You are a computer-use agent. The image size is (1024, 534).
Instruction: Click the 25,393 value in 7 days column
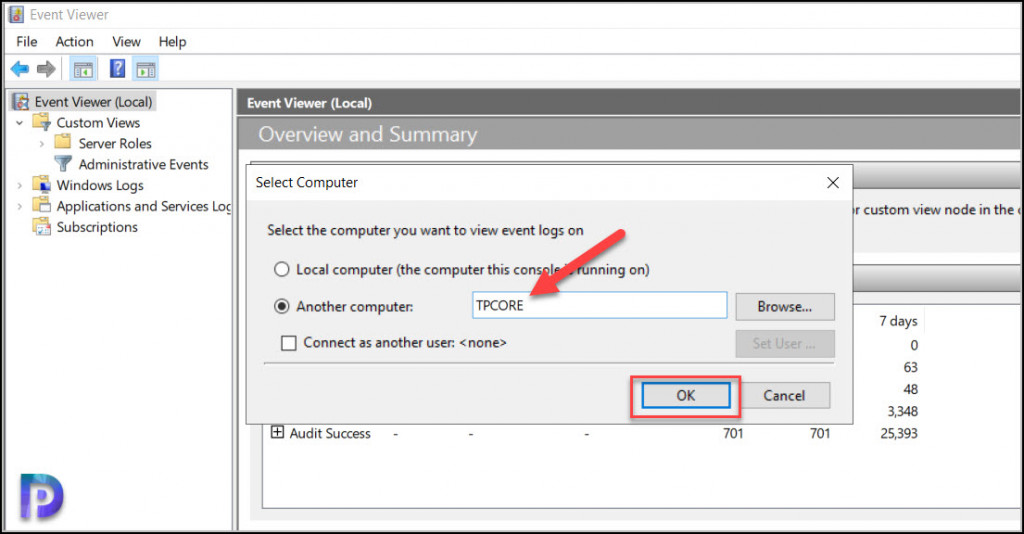point(899,433)
